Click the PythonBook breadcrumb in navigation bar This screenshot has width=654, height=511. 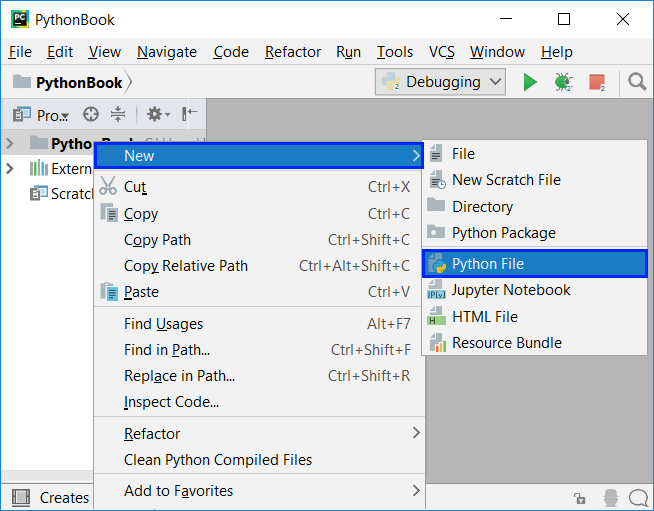click(x=79, y=83)
